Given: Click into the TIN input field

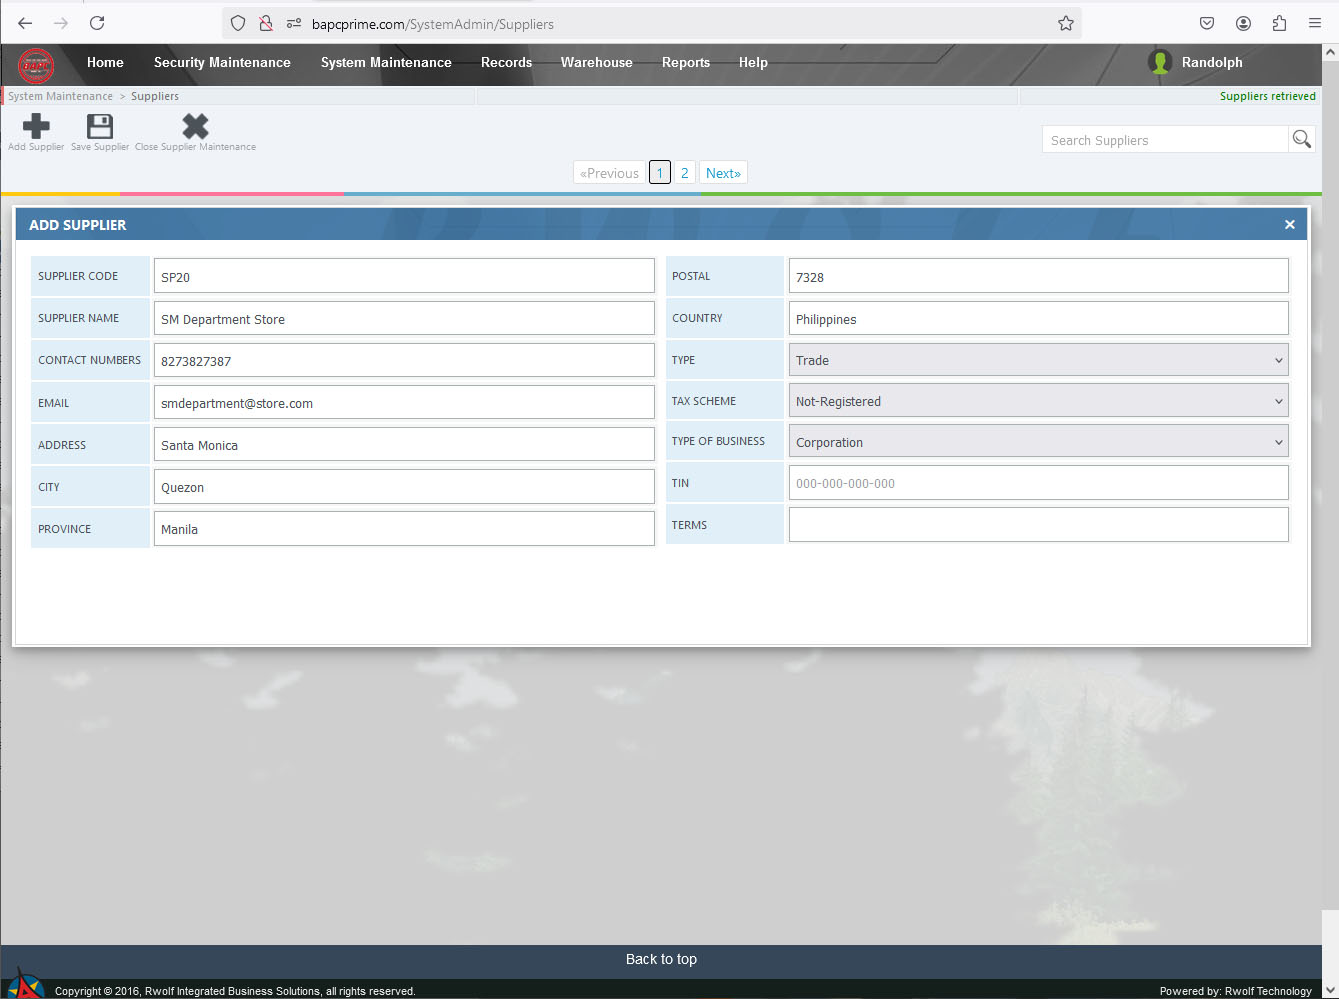Looking at the screenshot, I should [1038, 483].
